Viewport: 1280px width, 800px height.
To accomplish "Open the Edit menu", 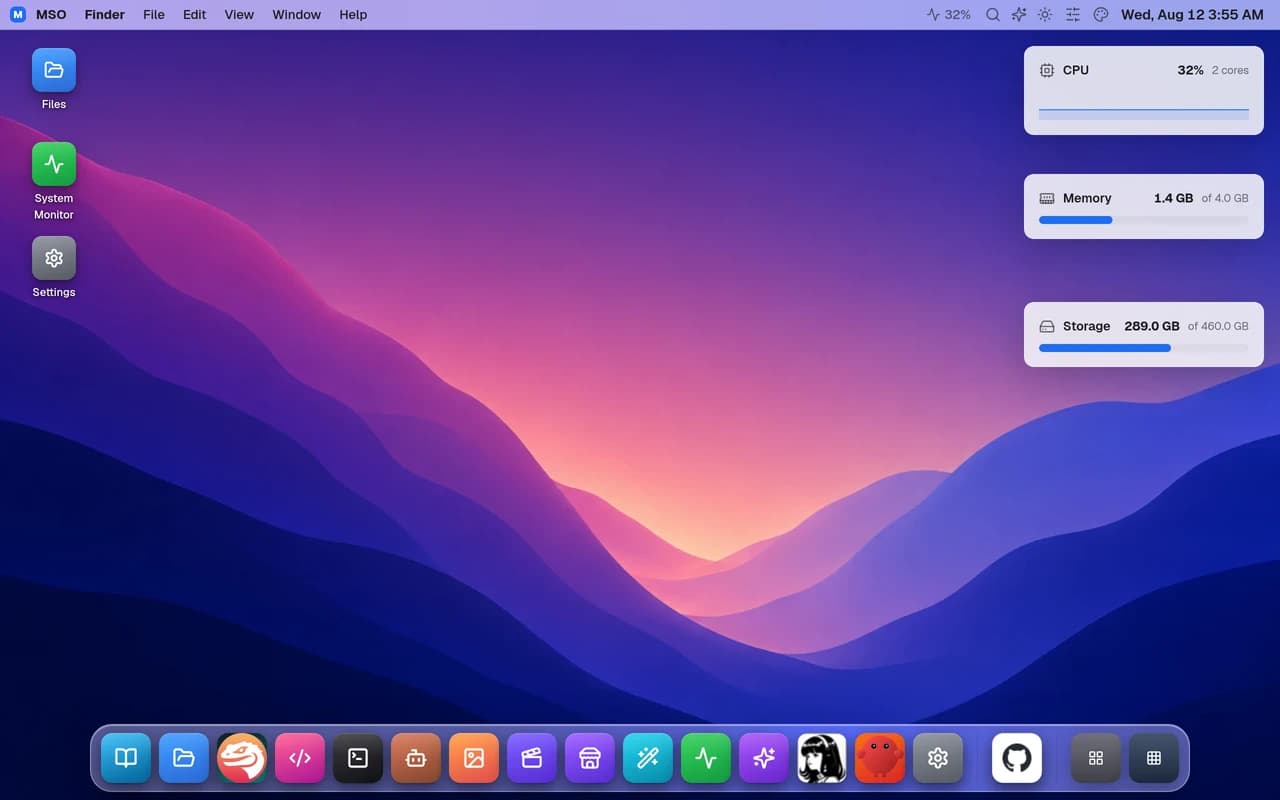I will (x=195, y=15).
